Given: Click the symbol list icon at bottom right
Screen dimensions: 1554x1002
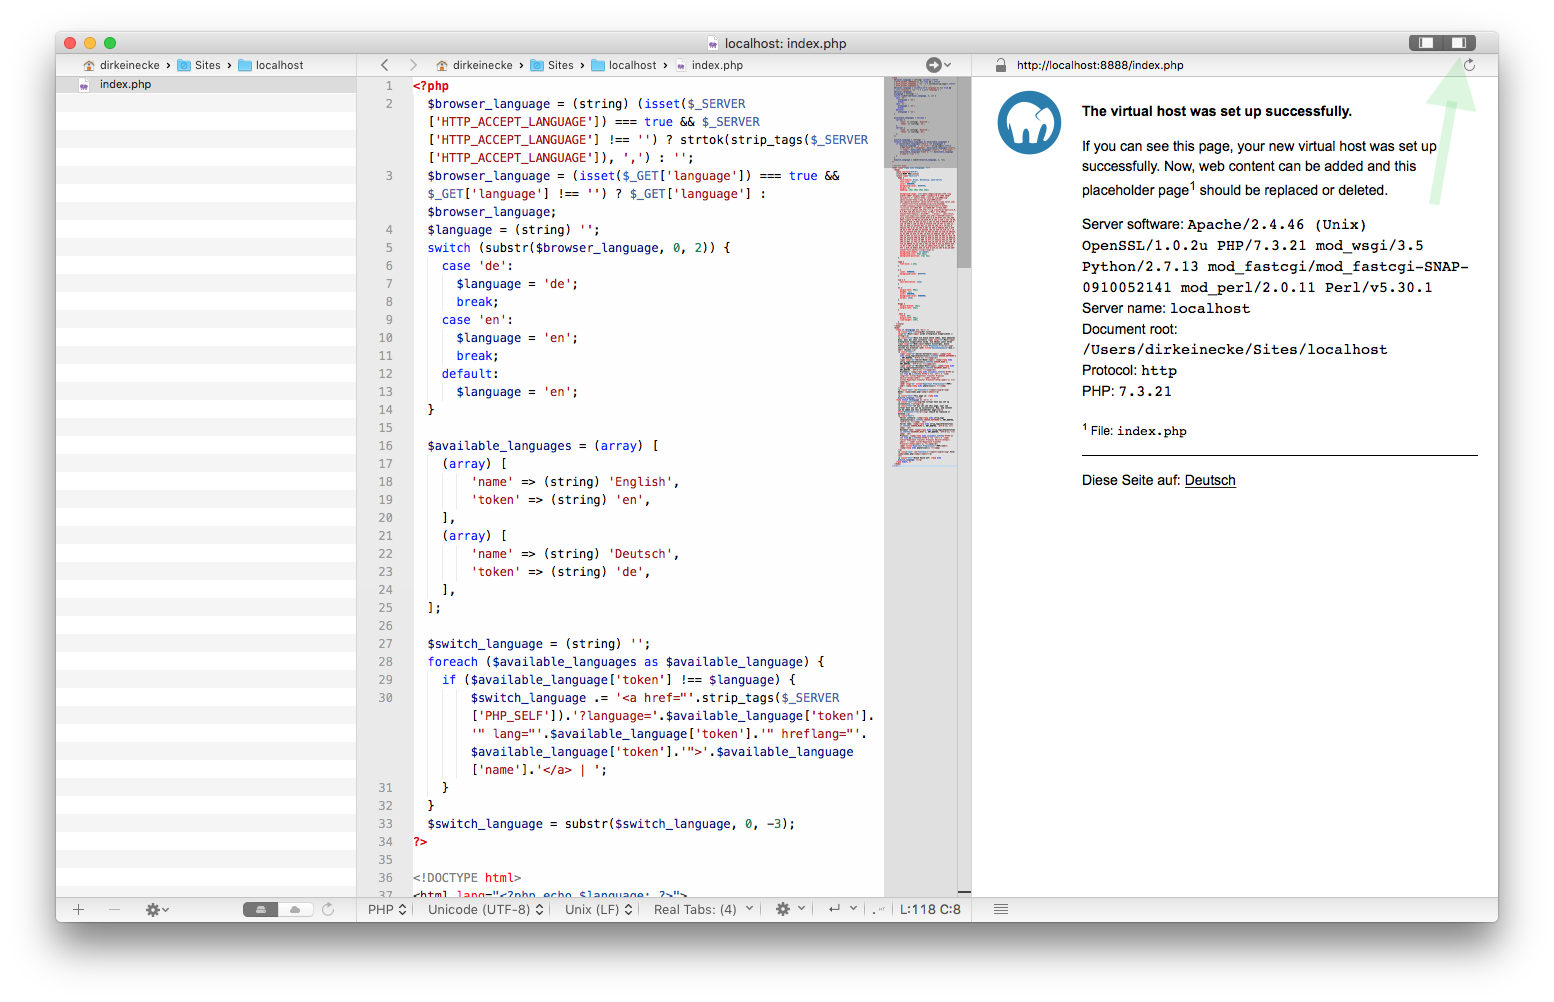Looking at the screenshot, I should tap(1000, 908).
